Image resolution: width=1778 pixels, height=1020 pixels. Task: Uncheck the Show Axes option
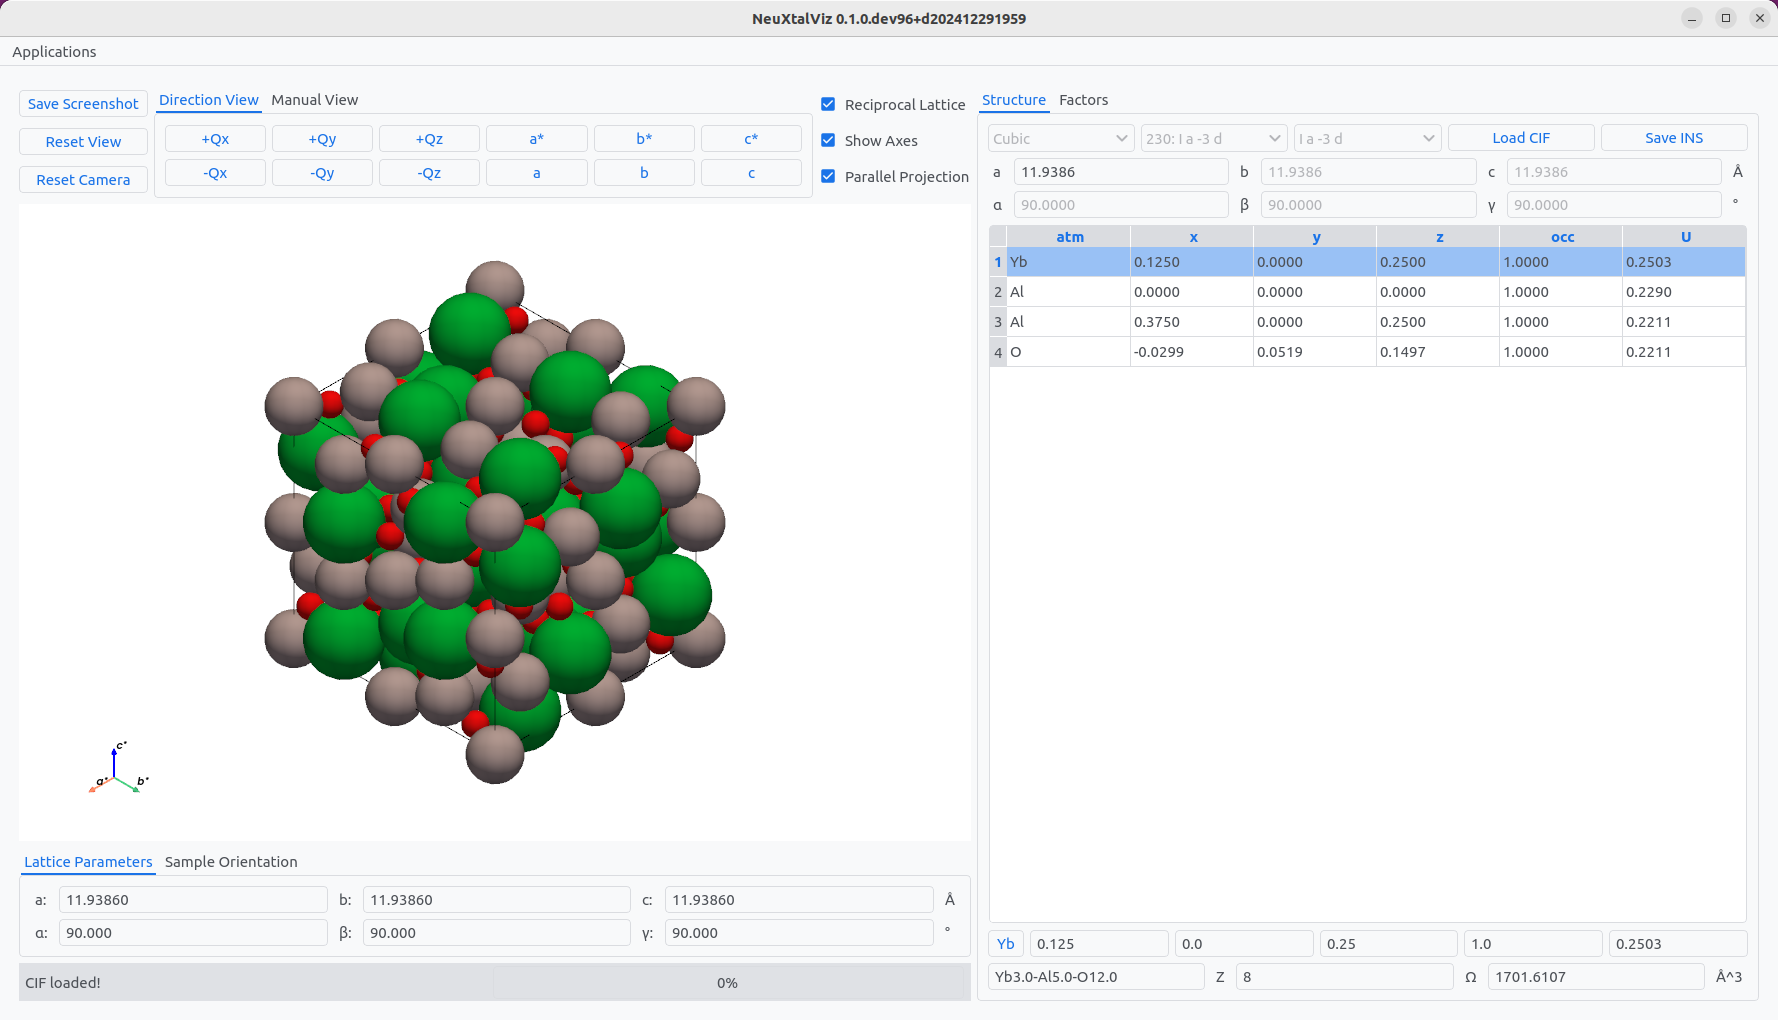(828, 141)
